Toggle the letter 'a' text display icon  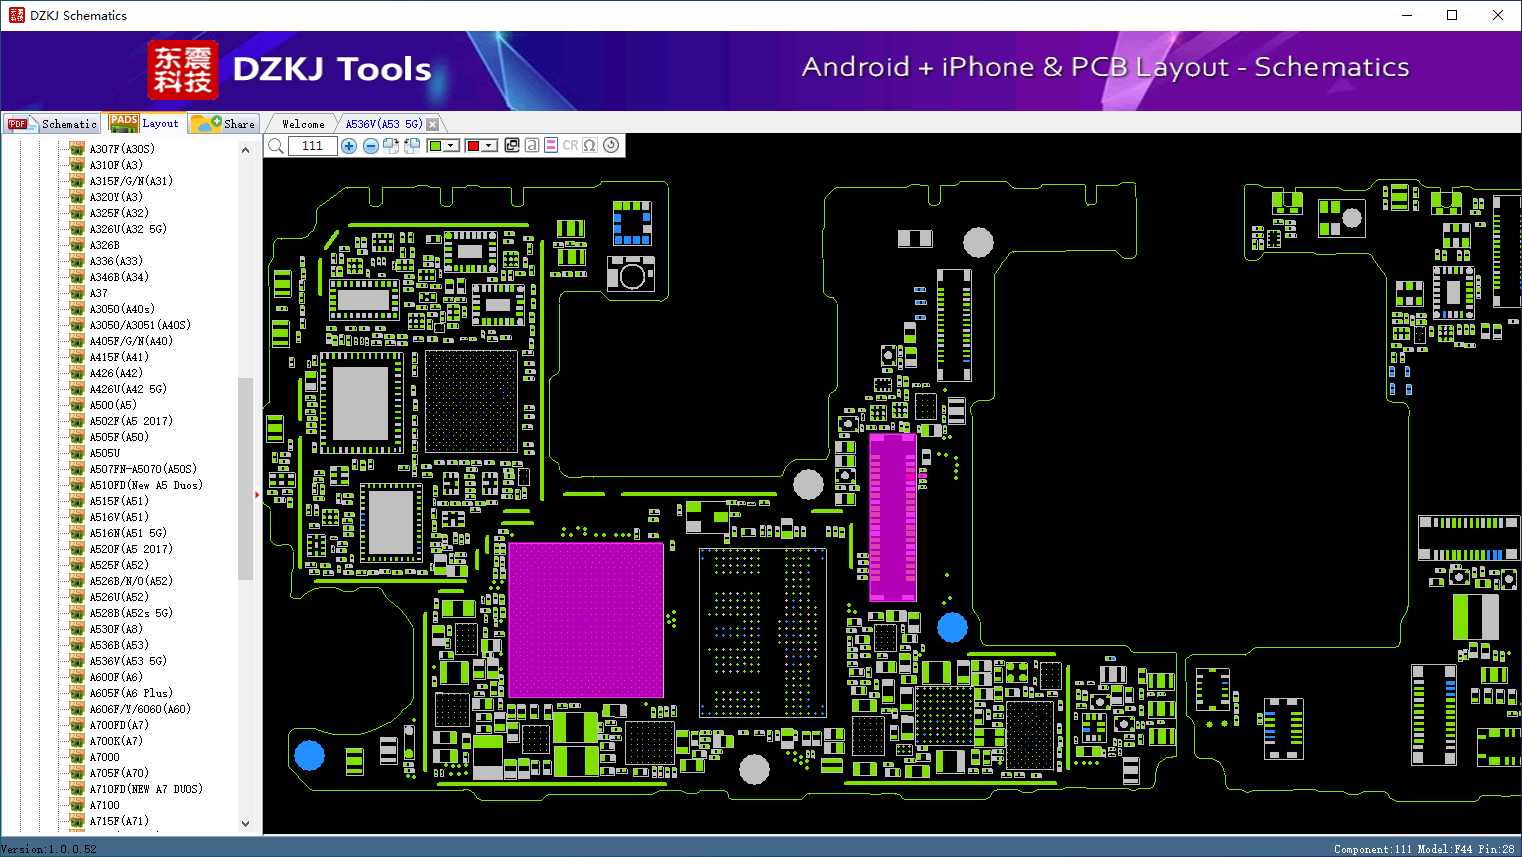(x=531, y=145)
